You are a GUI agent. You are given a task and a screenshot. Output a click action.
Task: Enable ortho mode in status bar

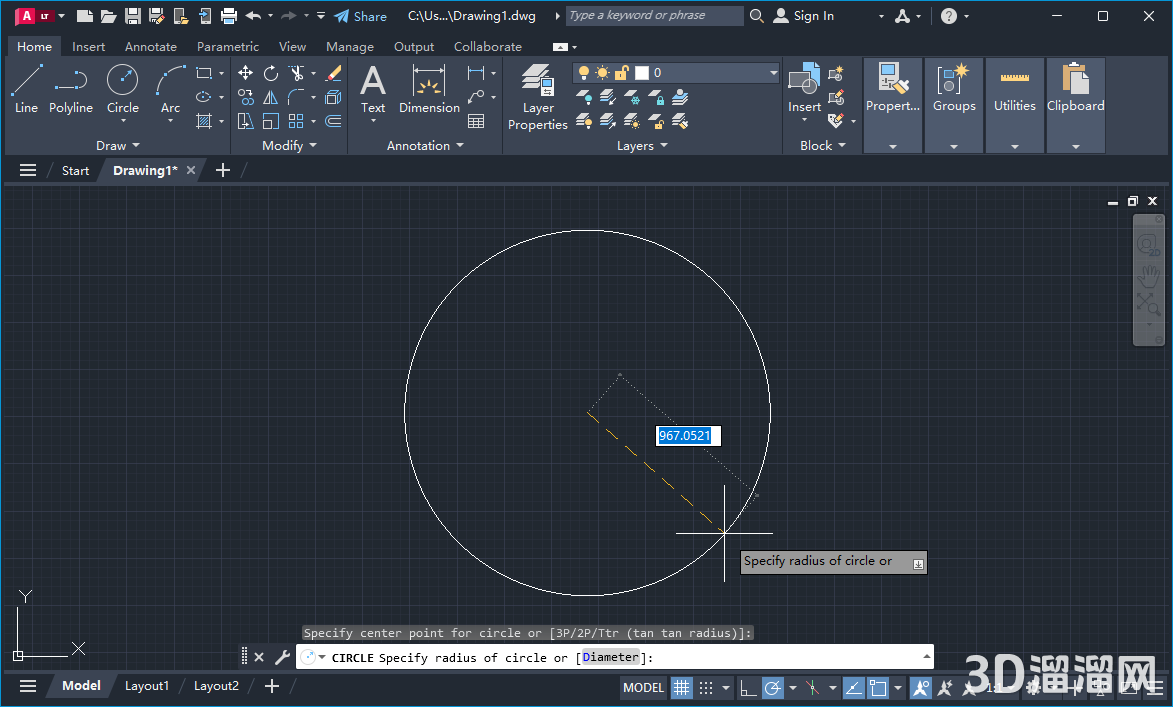(x=748, y=688)
